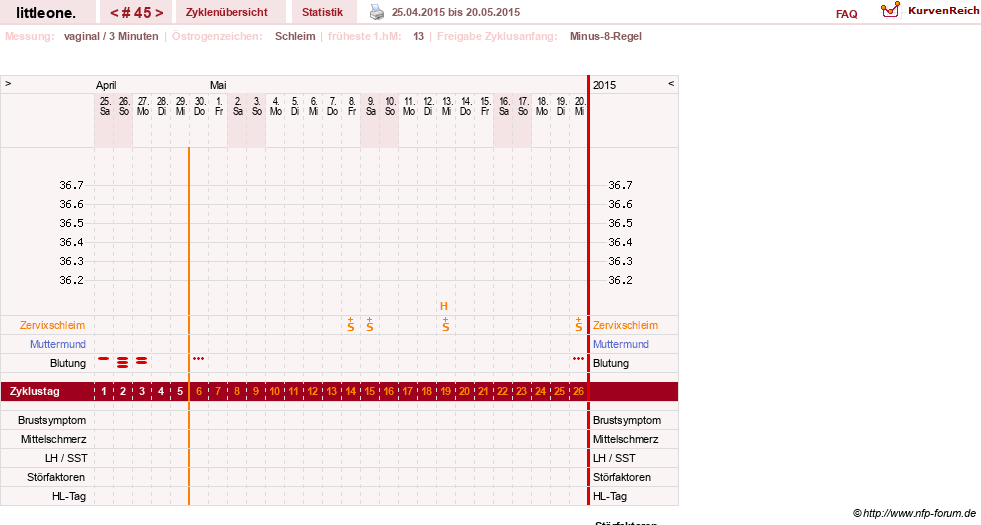Click the Mai month label
981x525 pixels.
218,85
